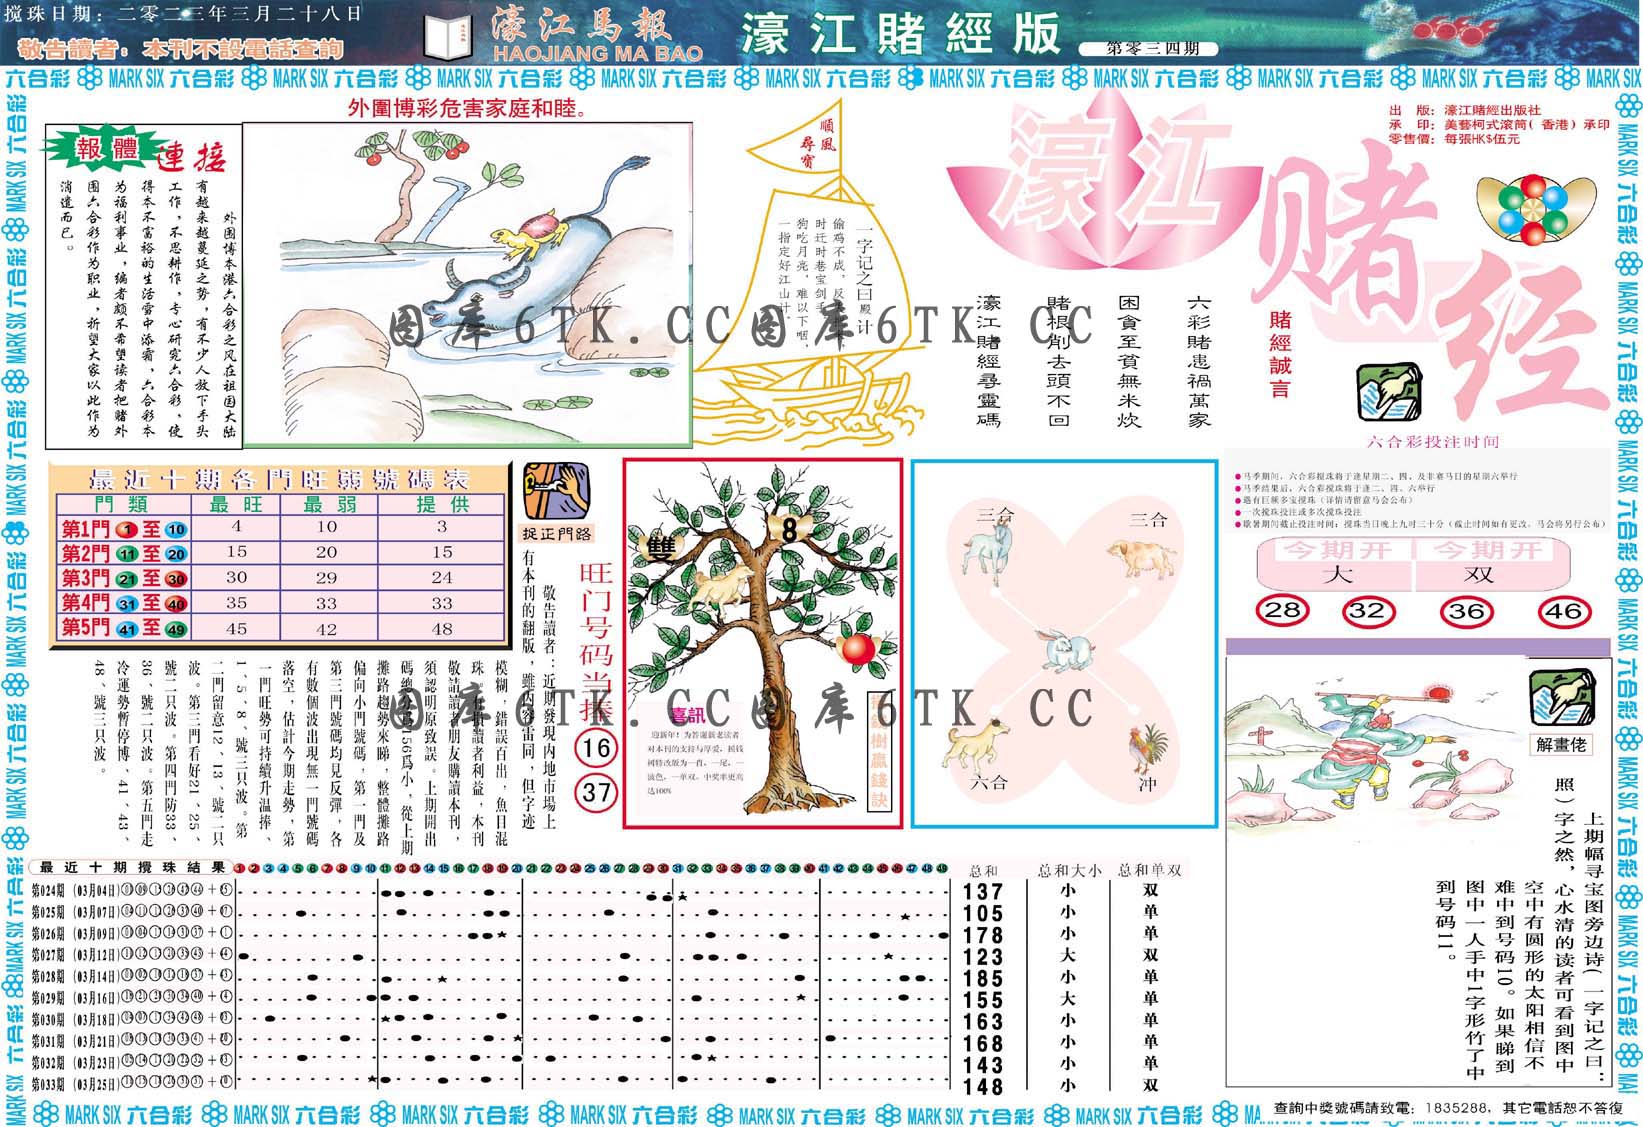Click the 今期开 双 box
The width and height of the screenshot is (1643, 1127).
coord(1494,563)
